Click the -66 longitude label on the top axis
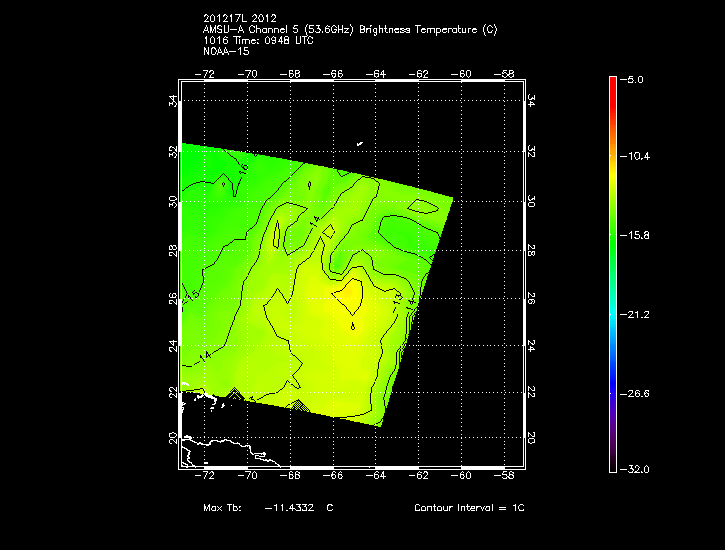 (x=336, y=73)
